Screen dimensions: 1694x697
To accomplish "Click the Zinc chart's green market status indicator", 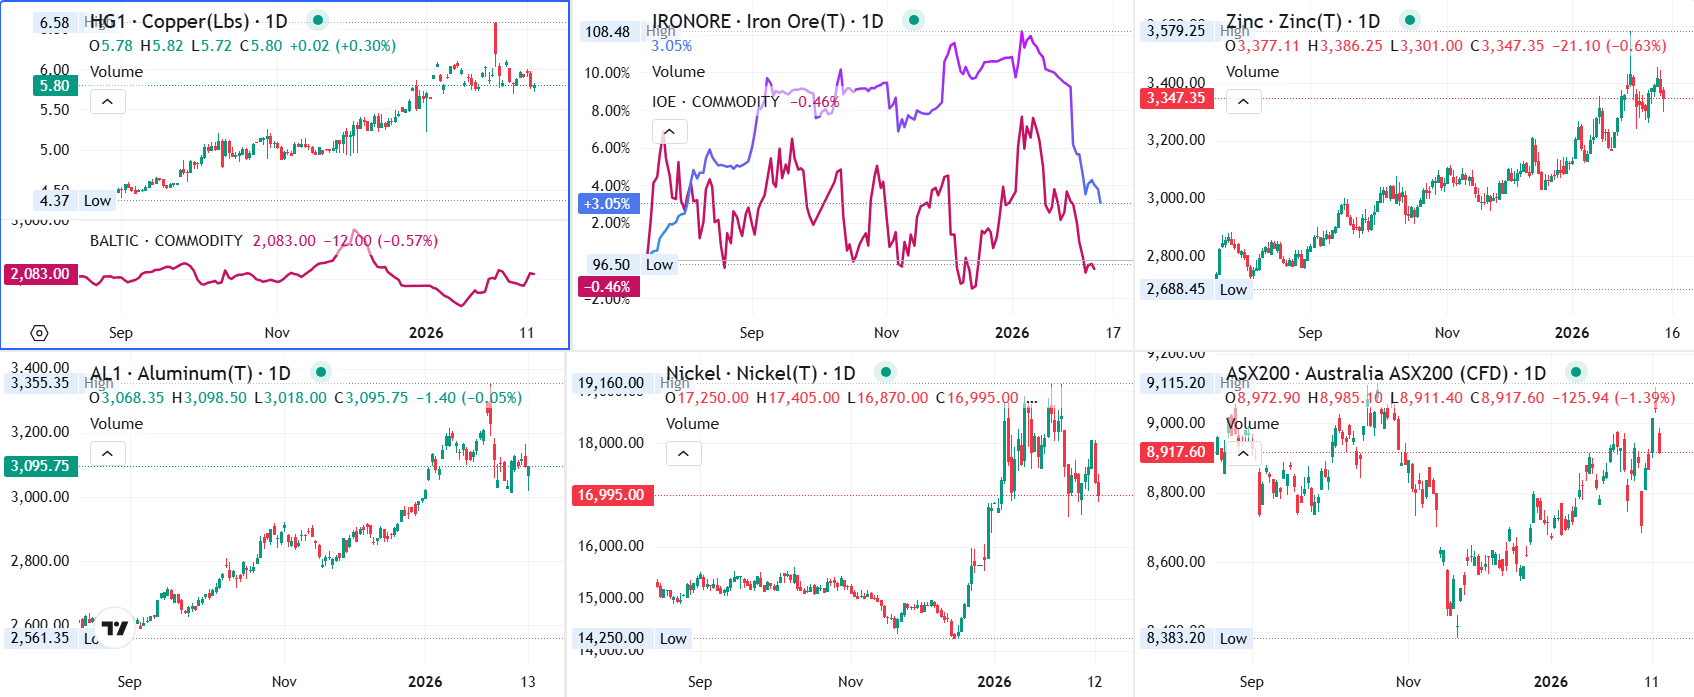I will tap(1410, 20).
